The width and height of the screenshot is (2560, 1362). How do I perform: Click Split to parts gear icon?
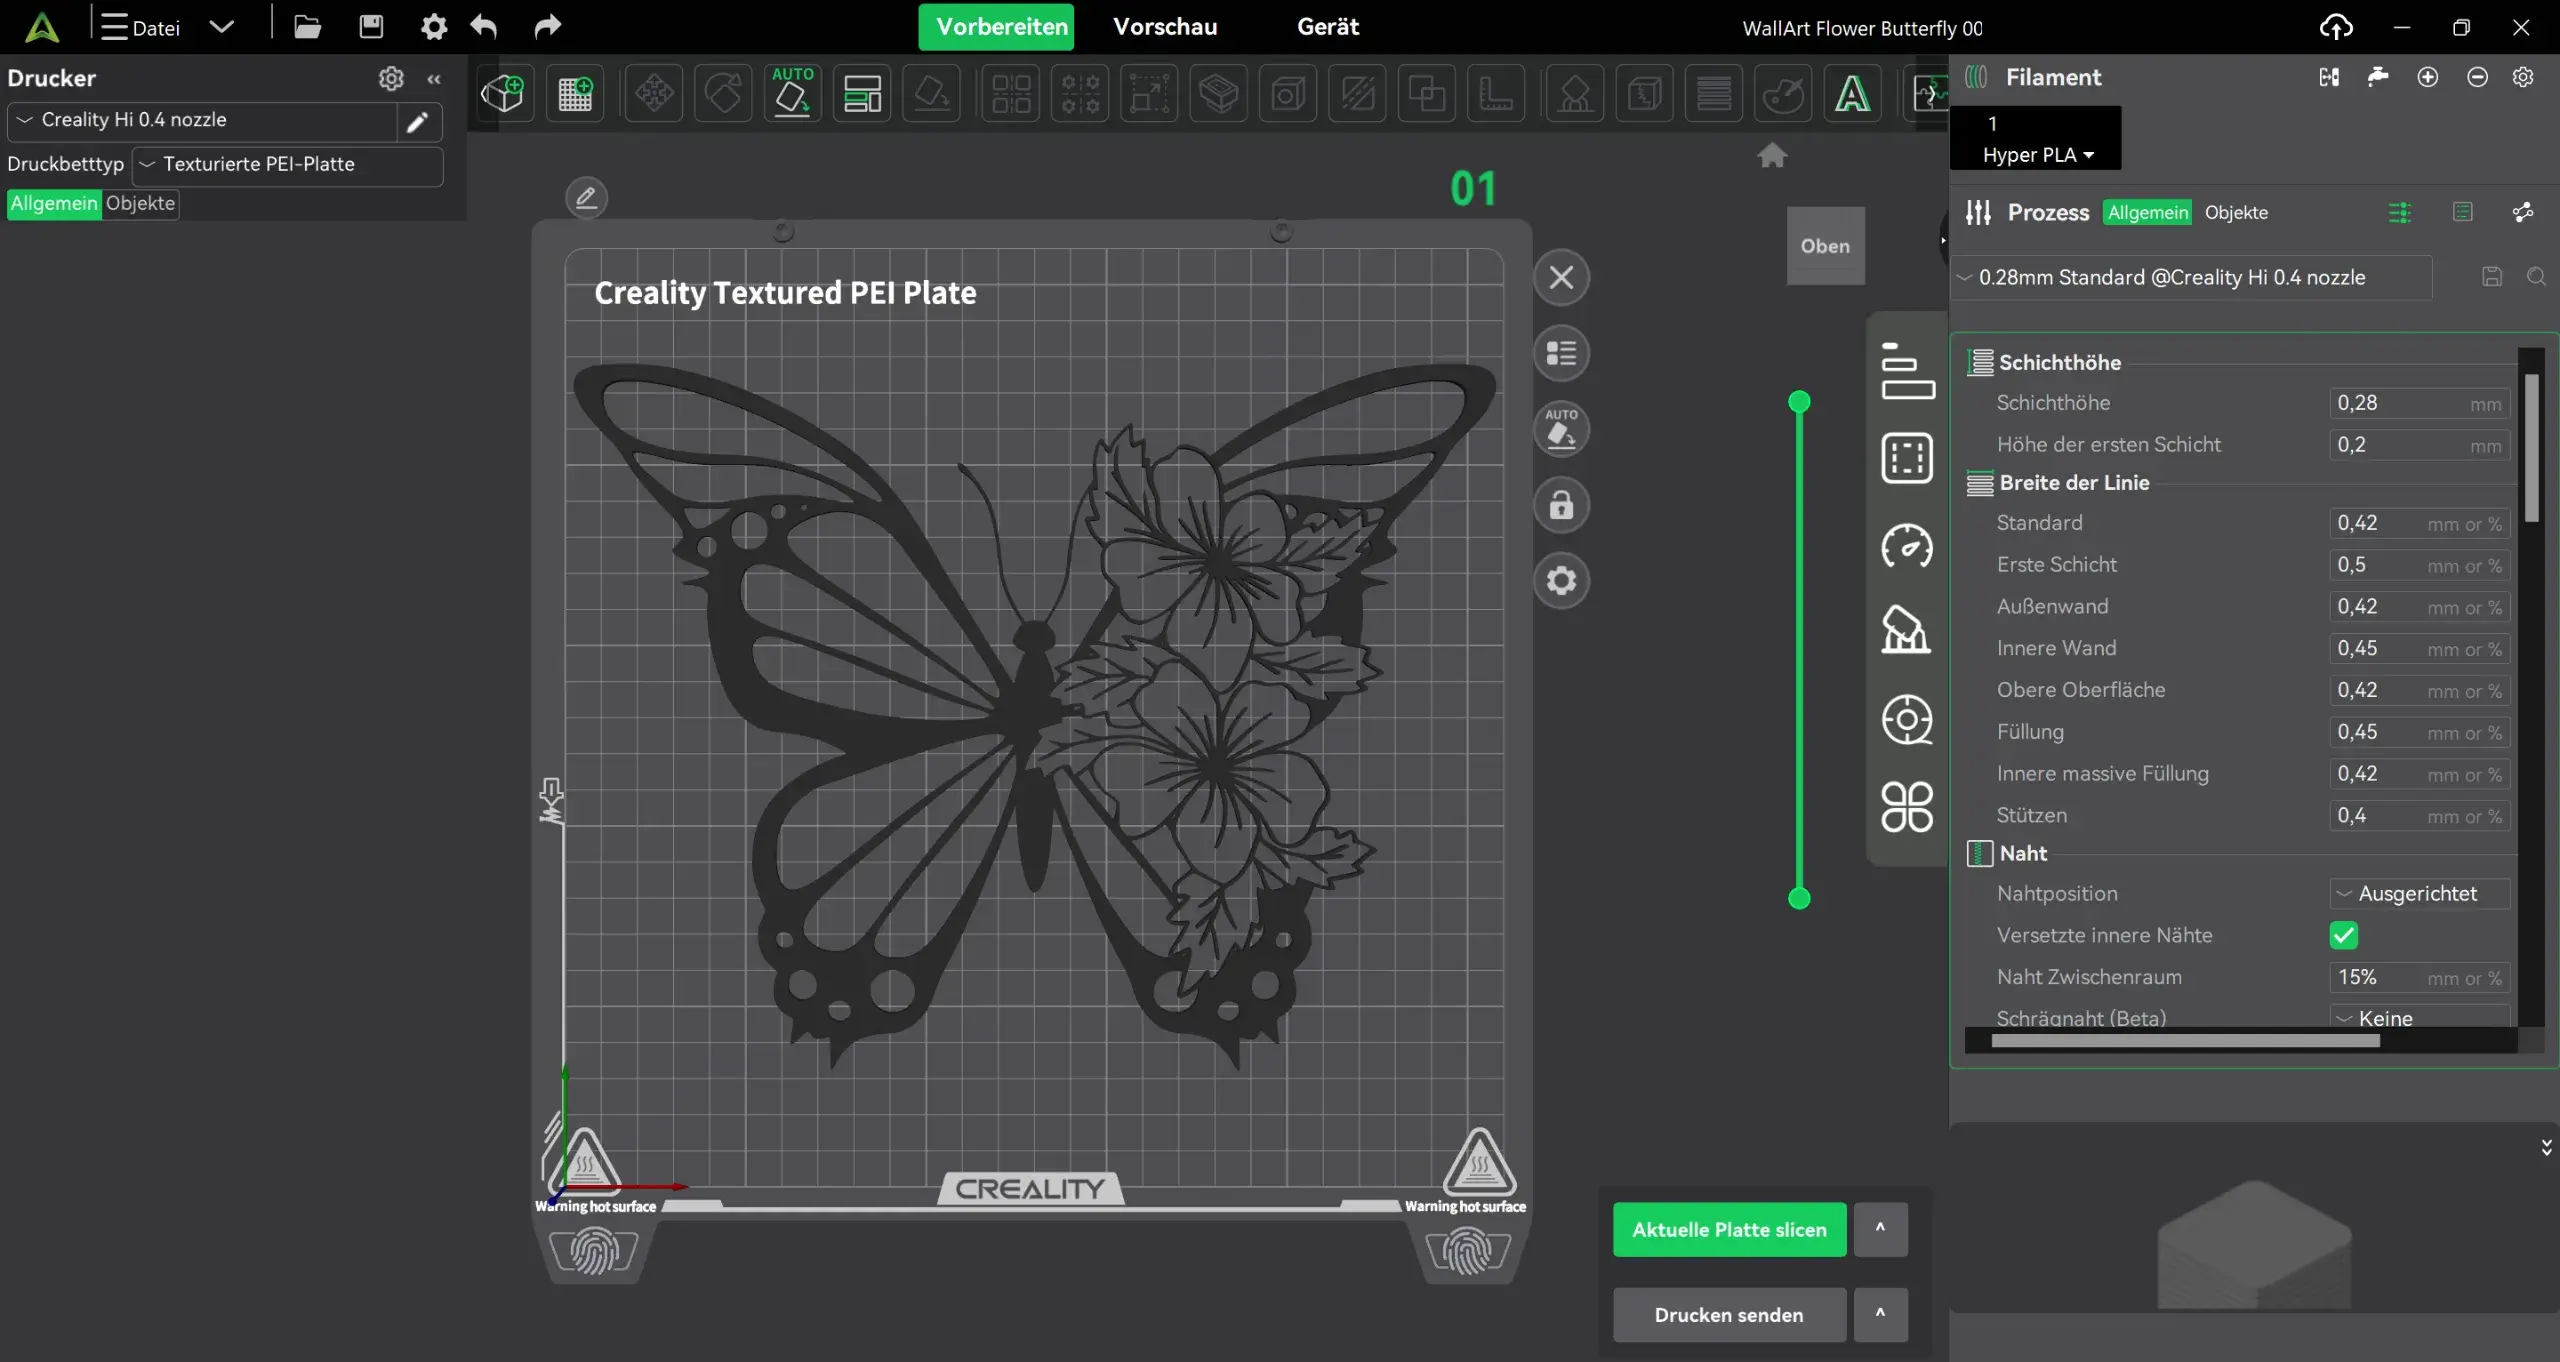coord(1081,94)
